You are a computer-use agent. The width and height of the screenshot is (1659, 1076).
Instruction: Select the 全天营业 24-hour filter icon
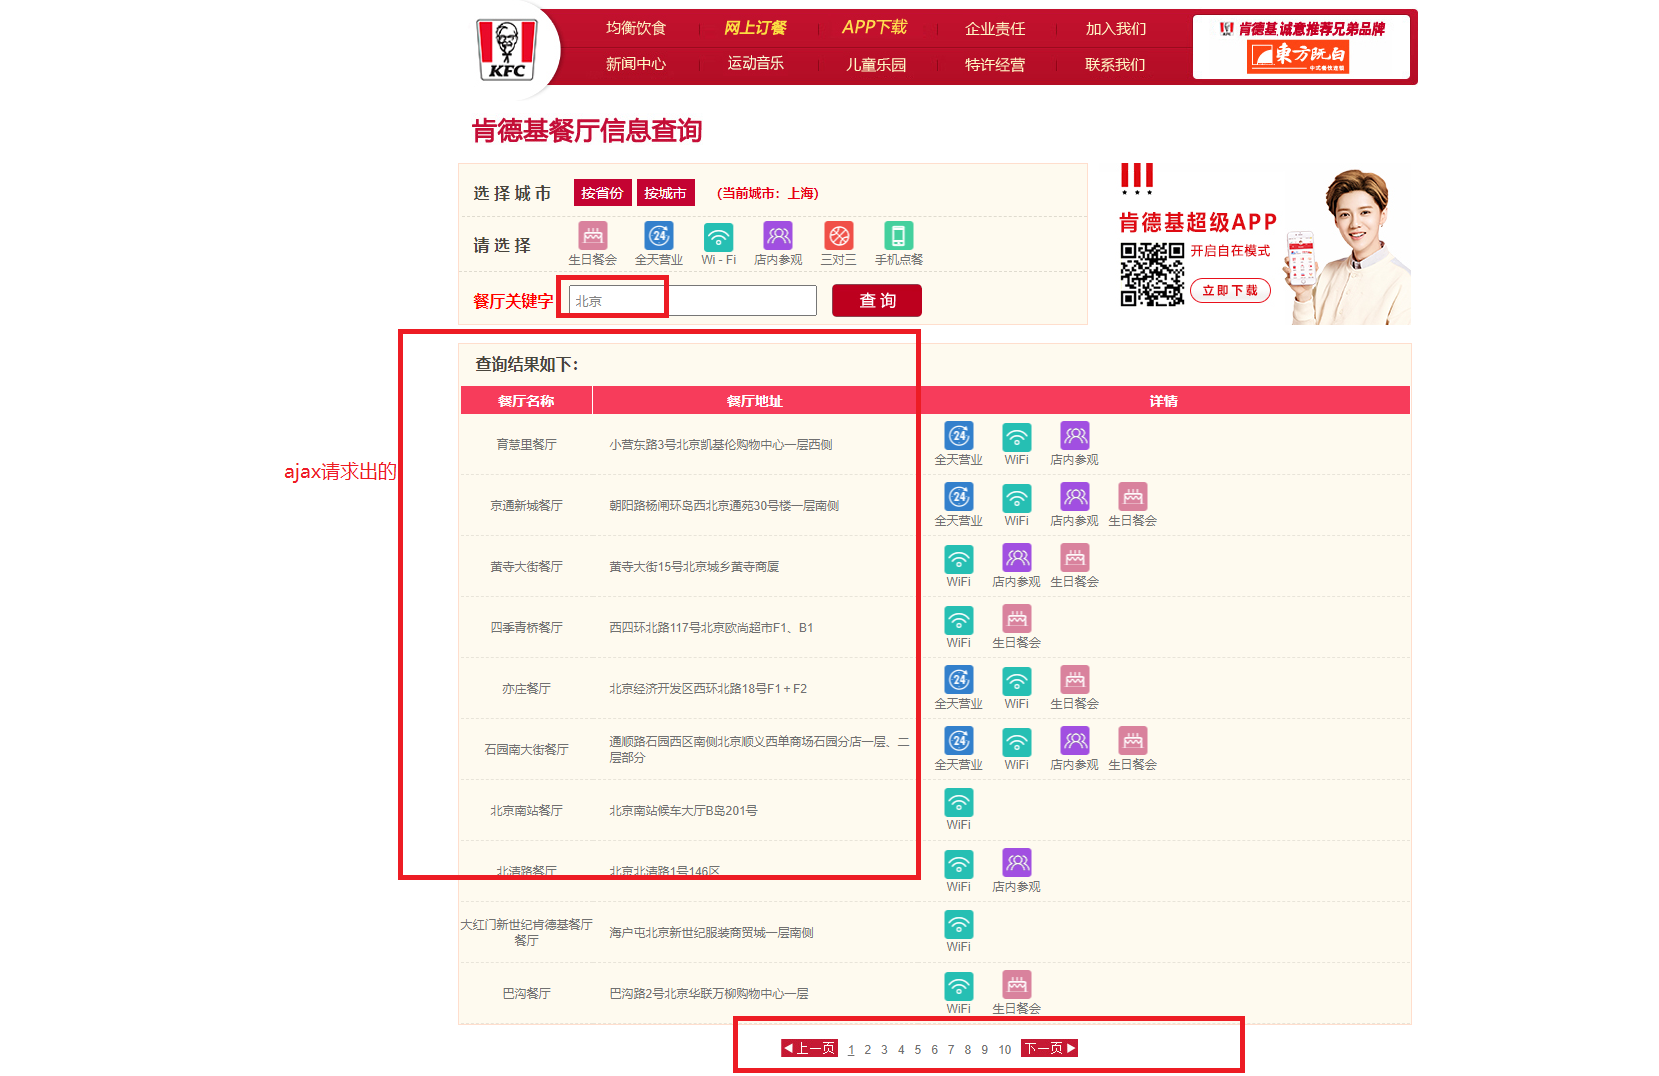tap(659, 236)
